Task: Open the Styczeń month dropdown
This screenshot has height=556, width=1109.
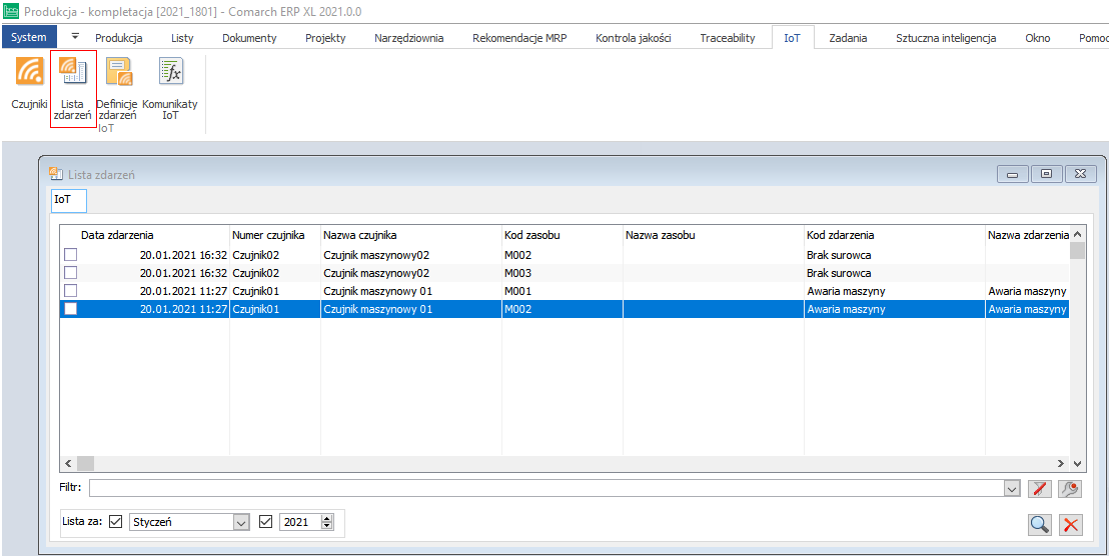Action: click(242, 522)
